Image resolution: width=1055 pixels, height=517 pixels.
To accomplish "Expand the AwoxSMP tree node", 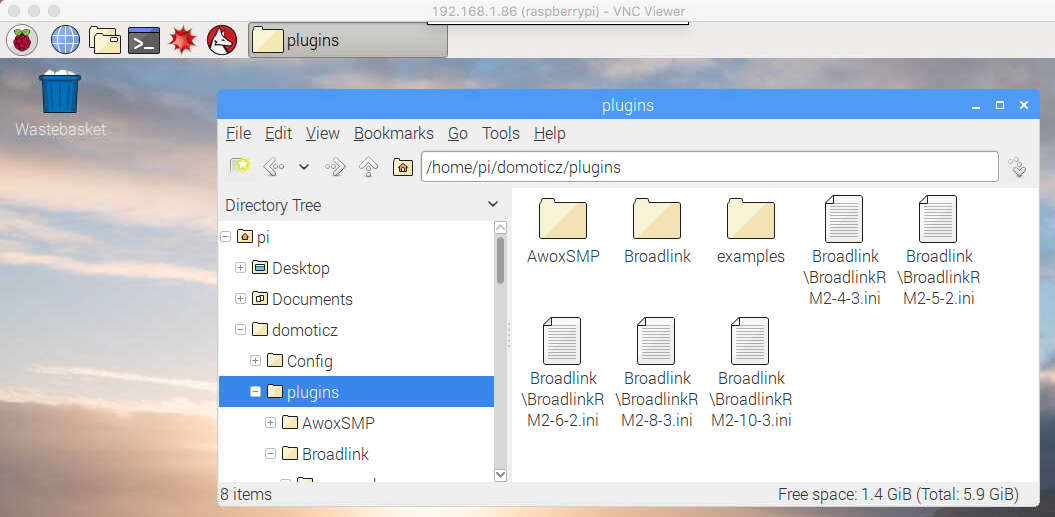I will [x=270, y=423].
